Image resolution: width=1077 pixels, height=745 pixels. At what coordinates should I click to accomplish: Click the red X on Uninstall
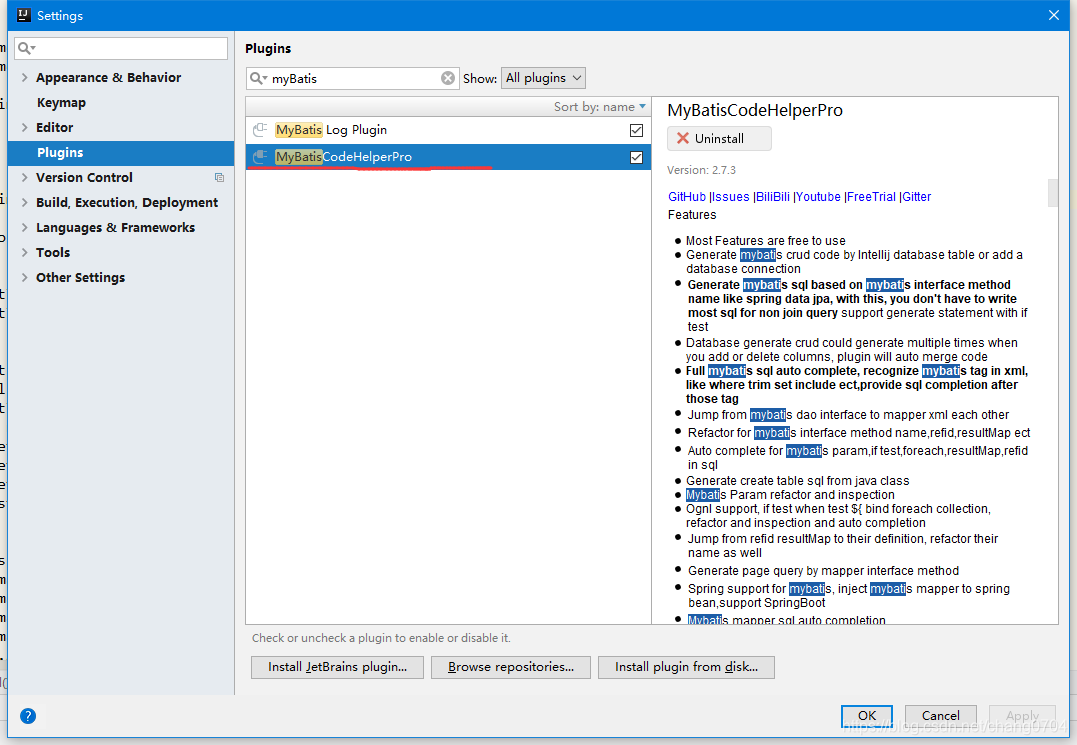[x=683, y=139]
